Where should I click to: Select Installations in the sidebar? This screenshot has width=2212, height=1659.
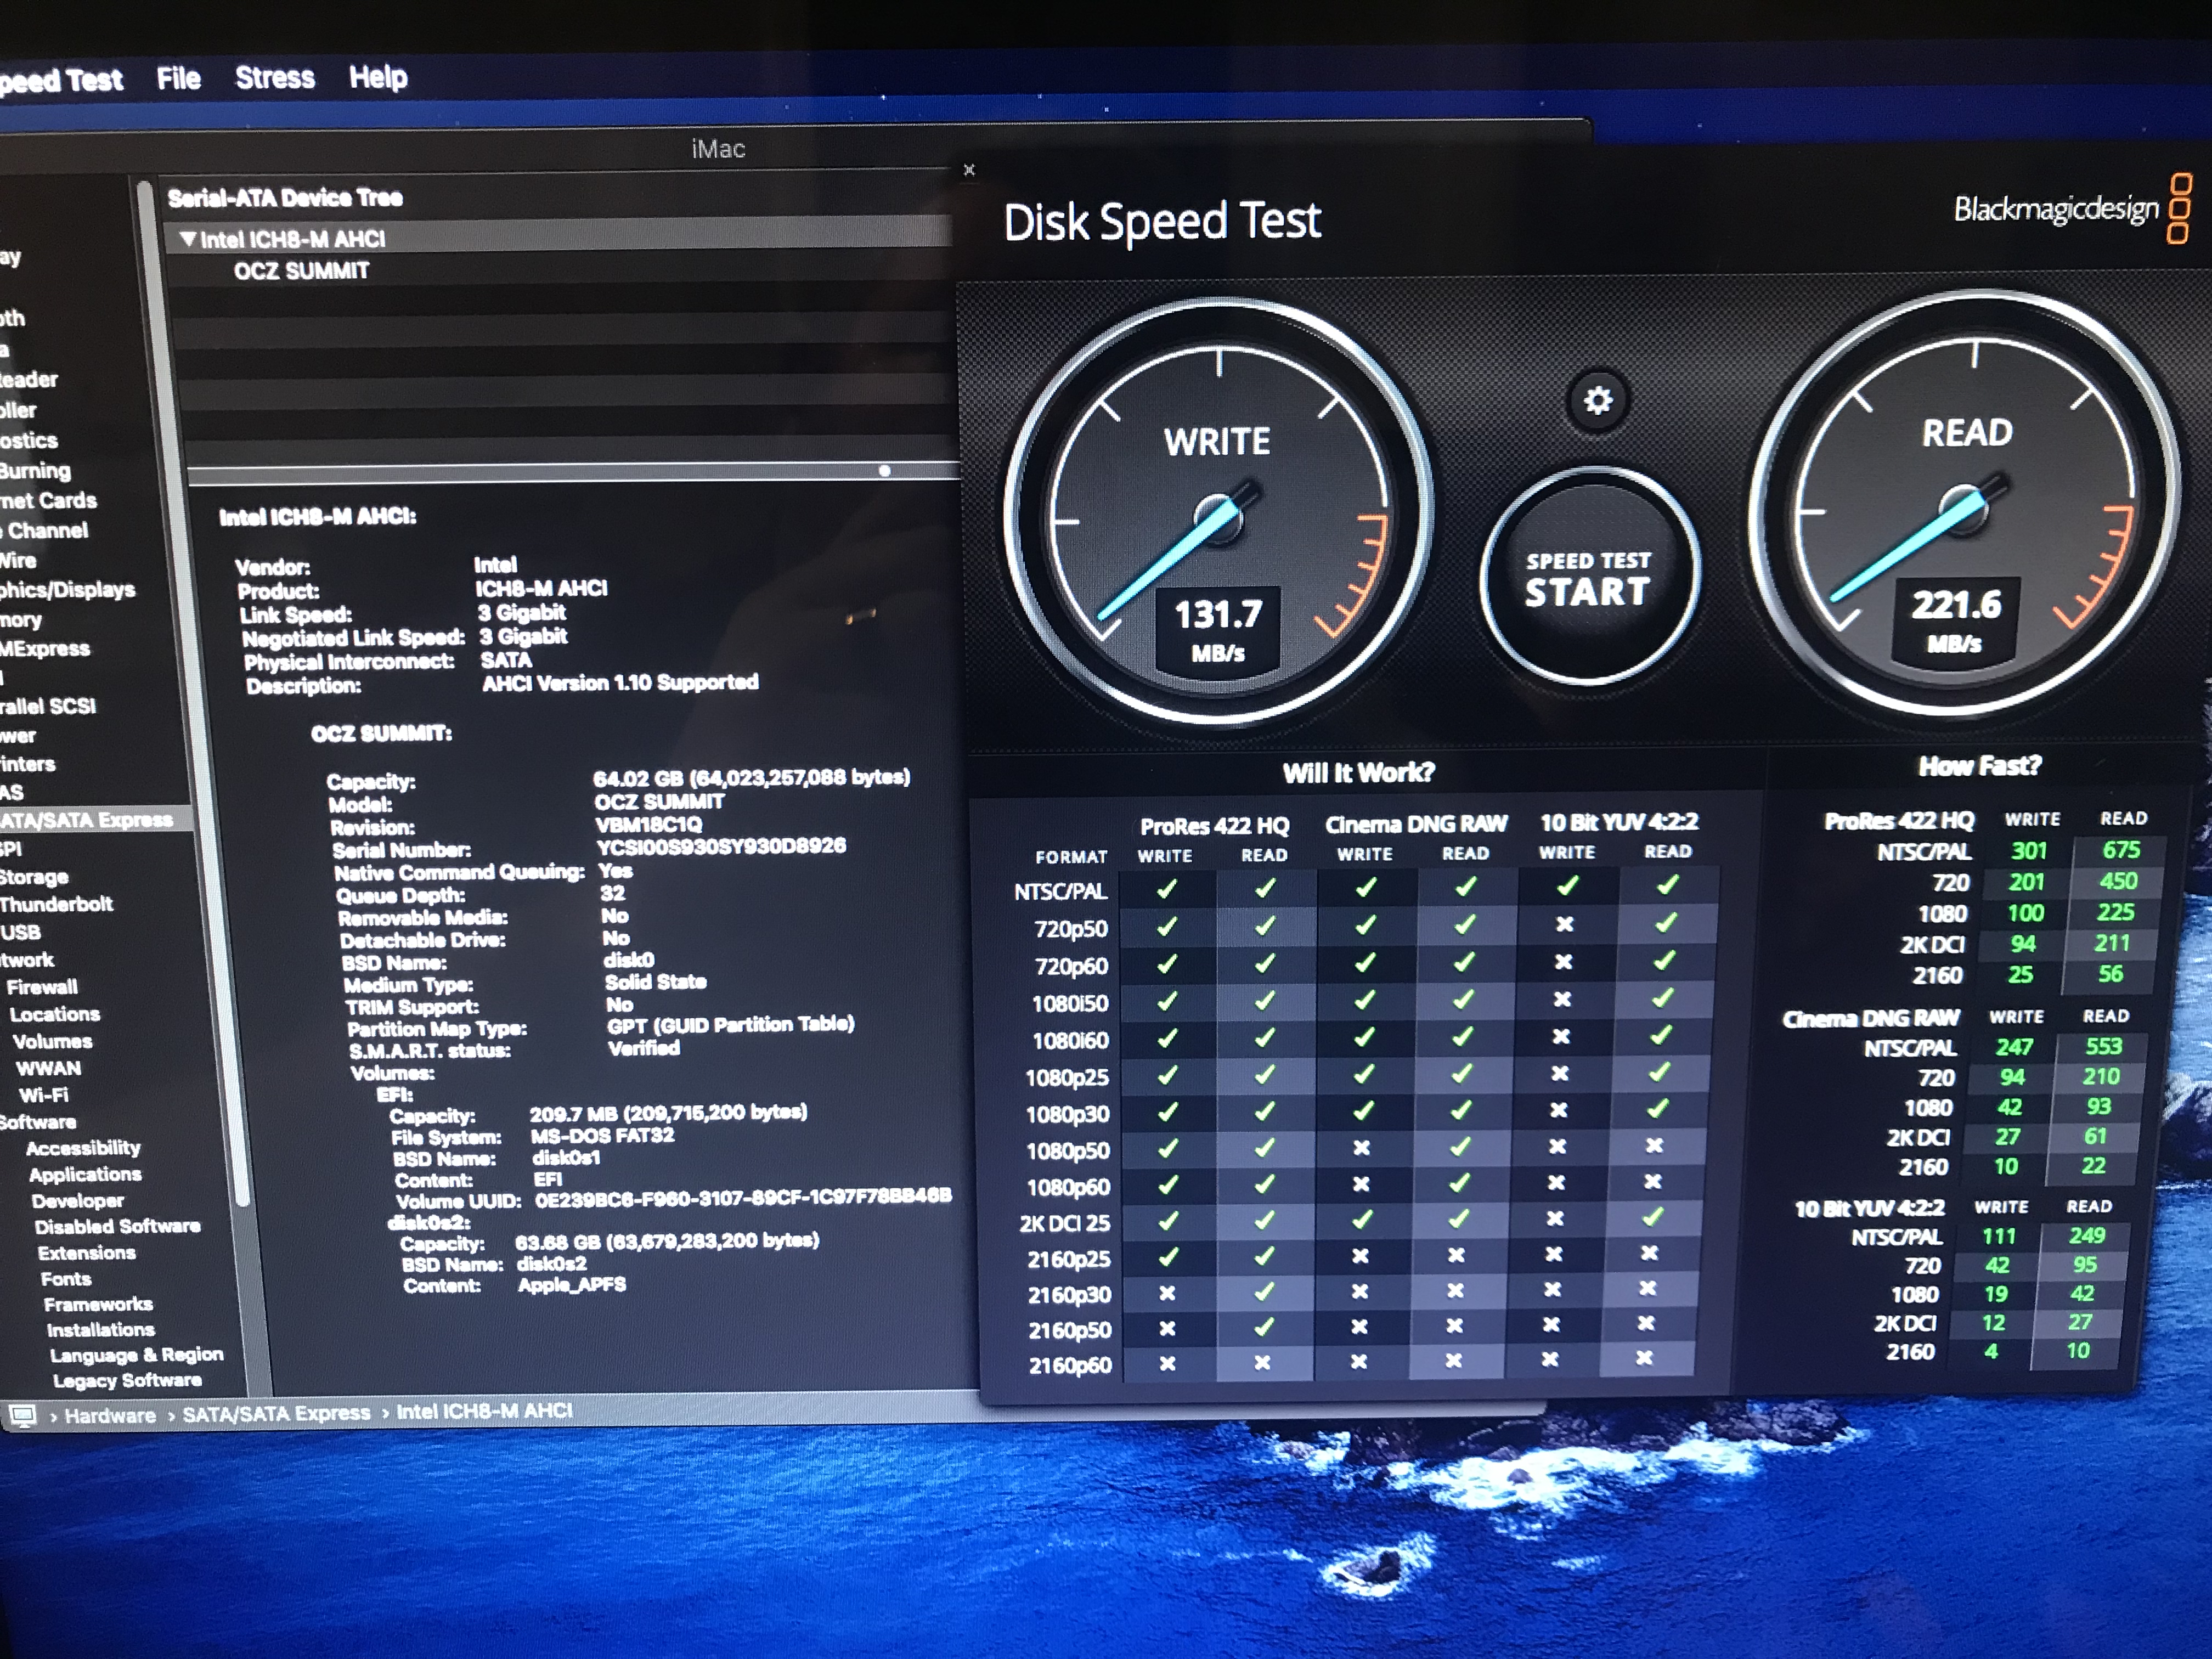pyautogui.click(x=101, y=1330)
